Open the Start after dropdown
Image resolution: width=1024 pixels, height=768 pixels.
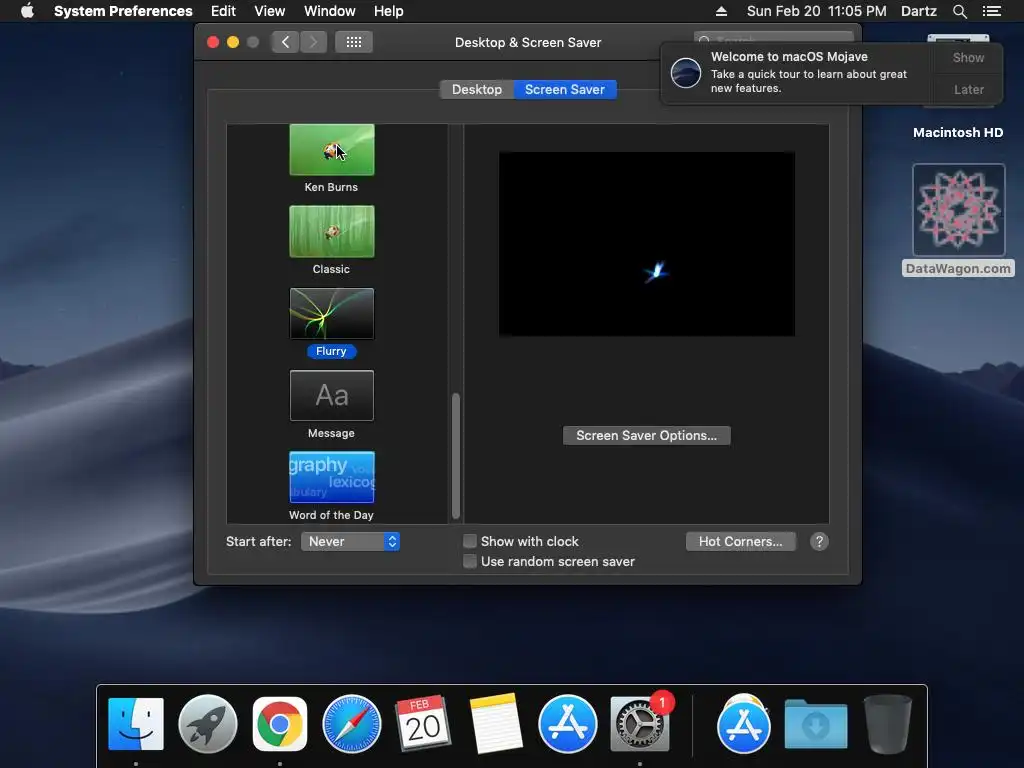pos(350,541)
